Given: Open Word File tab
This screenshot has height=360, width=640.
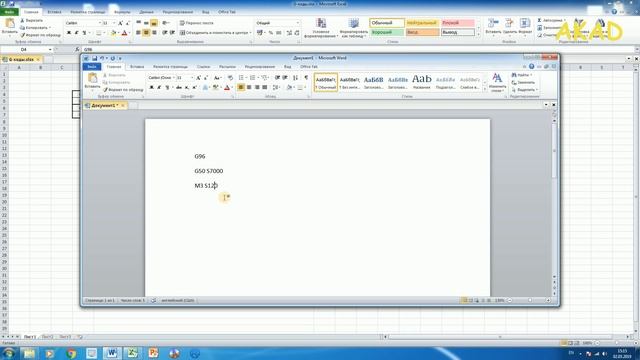Looking at the screenshot, I should pos(92,67).
